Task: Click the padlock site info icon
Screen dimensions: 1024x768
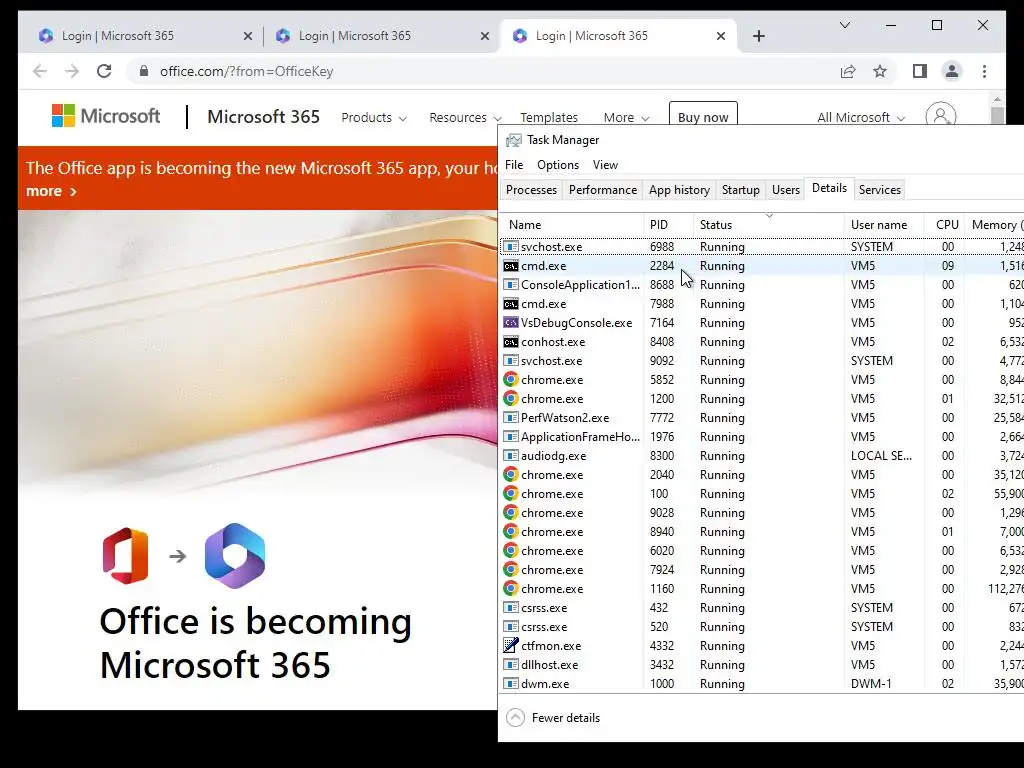Action: (144, 71)
